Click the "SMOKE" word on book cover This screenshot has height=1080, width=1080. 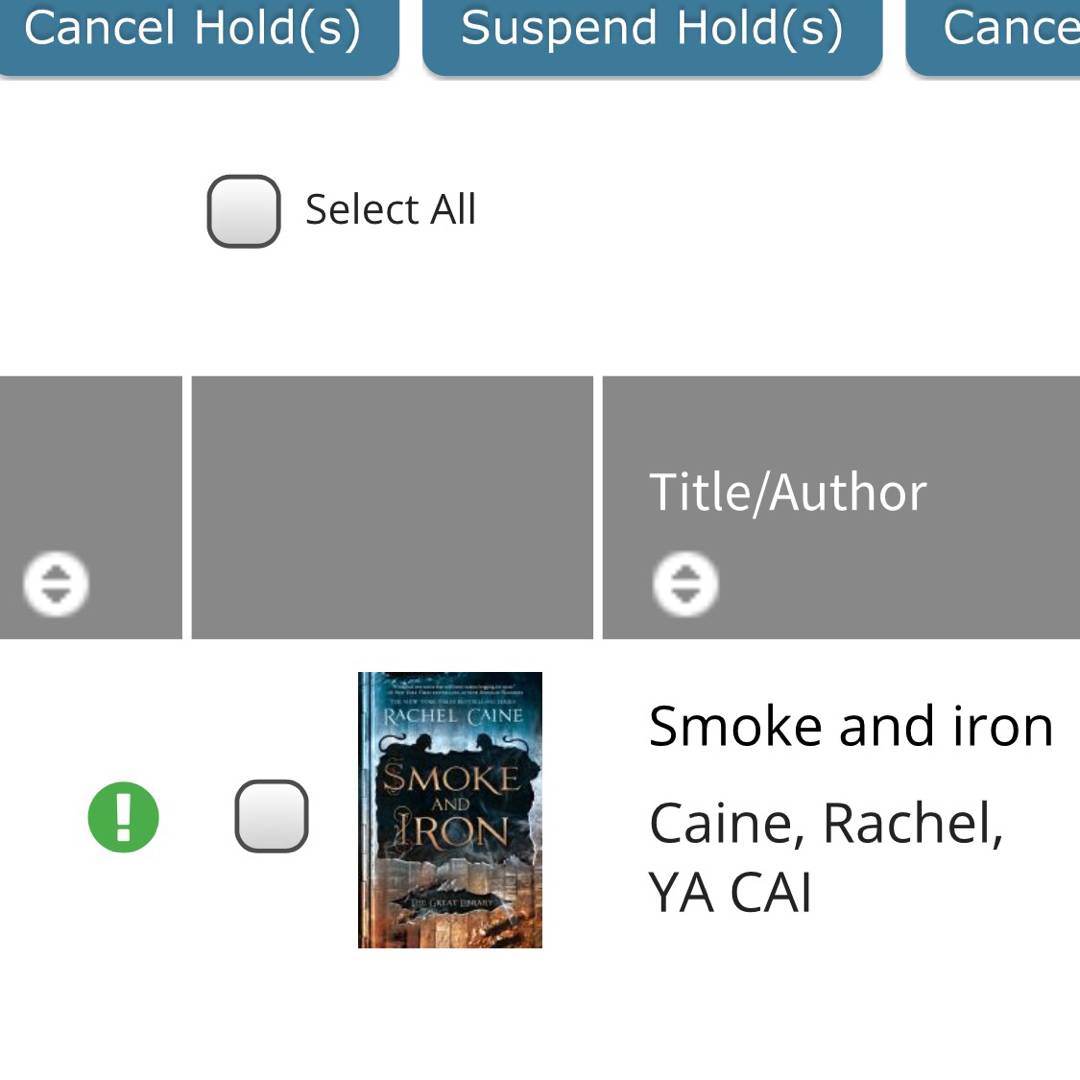pyautogui.click(x=452, y=778)
